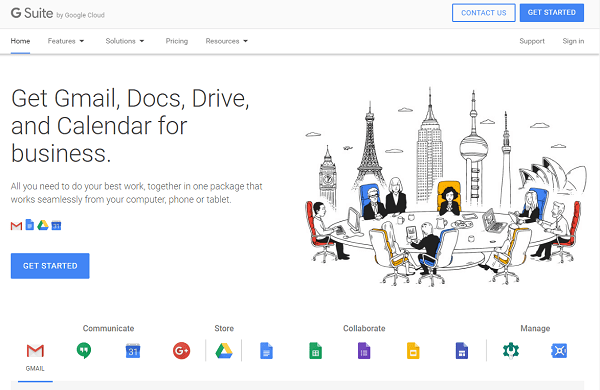Open the Pricing page
The image size is (600, 390).
[177, 41]
